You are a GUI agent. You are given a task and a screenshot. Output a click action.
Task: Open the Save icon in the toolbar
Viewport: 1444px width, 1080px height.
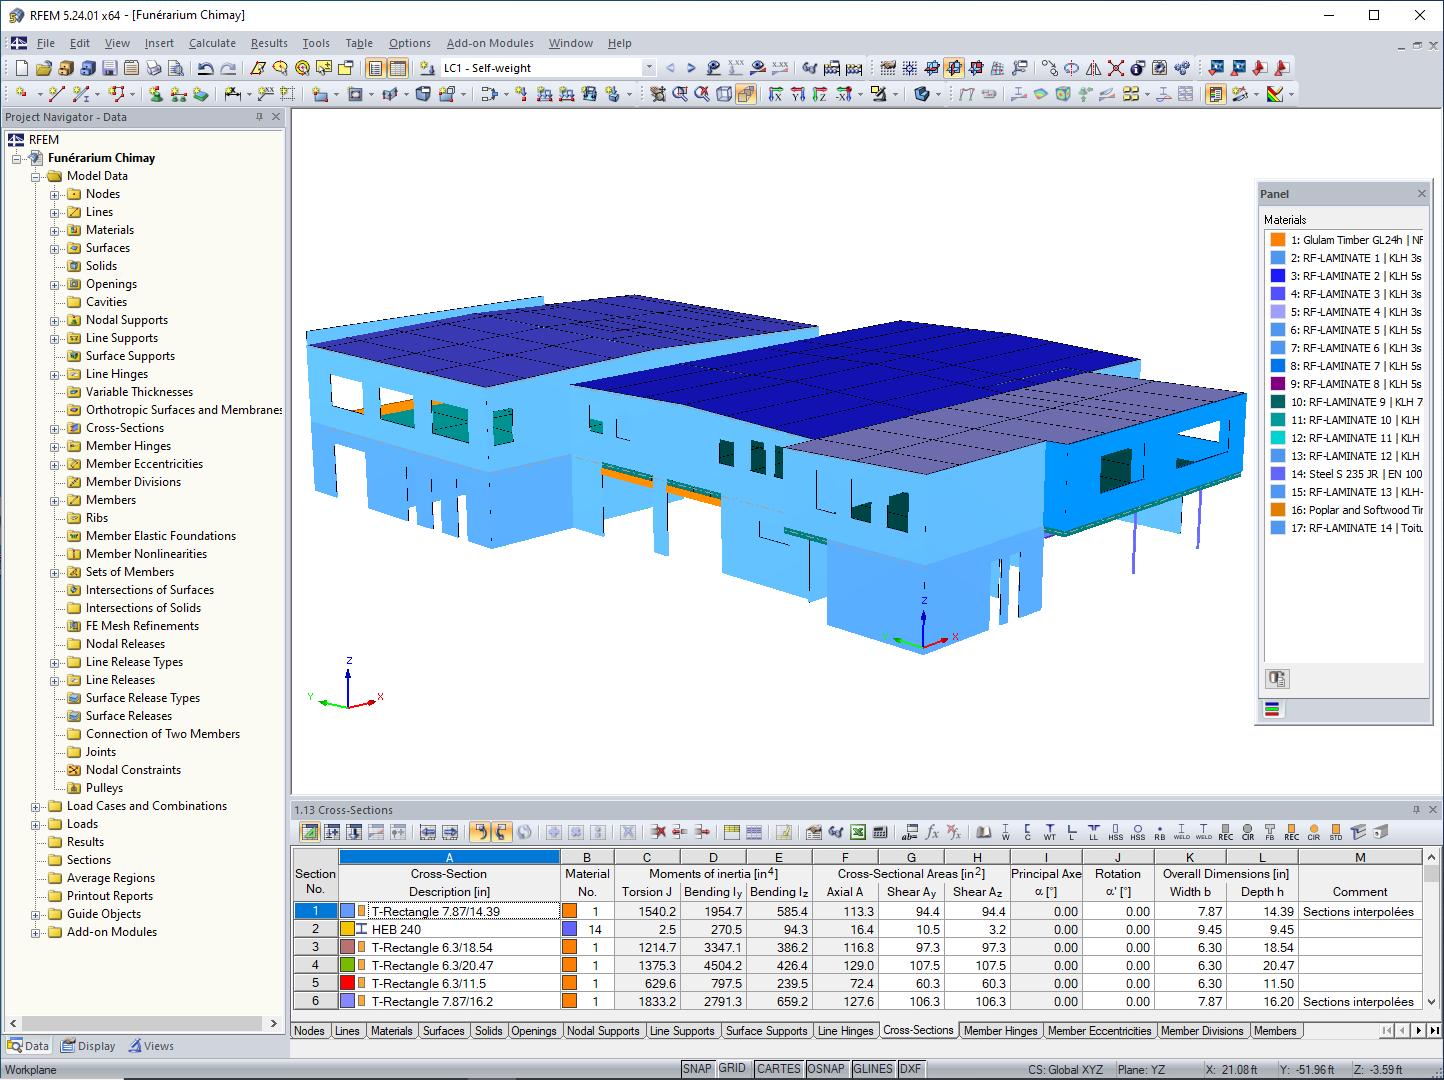point(108,68)
